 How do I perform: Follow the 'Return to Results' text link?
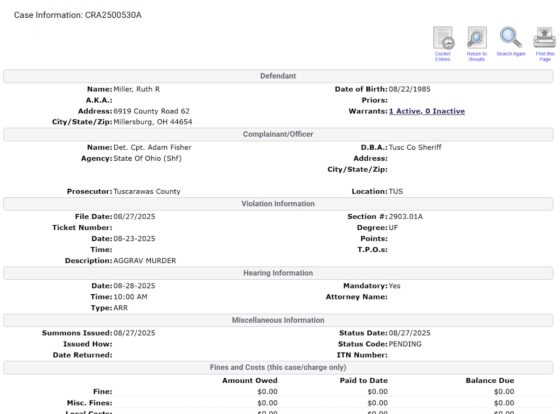pyautogui.click(x=477, y=56)
